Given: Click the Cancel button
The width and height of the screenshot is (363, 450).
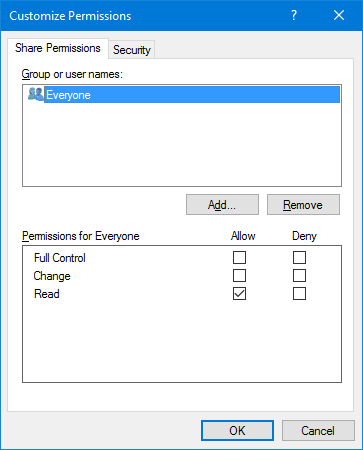Looking at the screenshot, I should 318,431.
